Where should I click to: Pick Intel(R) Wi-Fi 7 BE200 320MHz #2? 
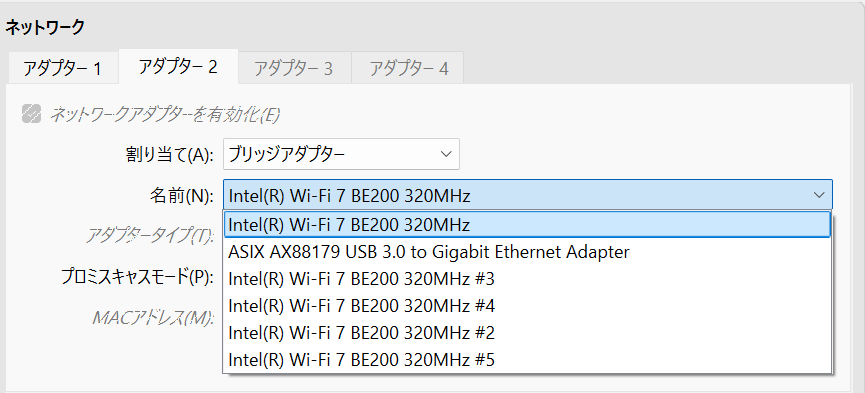point(527,333)
